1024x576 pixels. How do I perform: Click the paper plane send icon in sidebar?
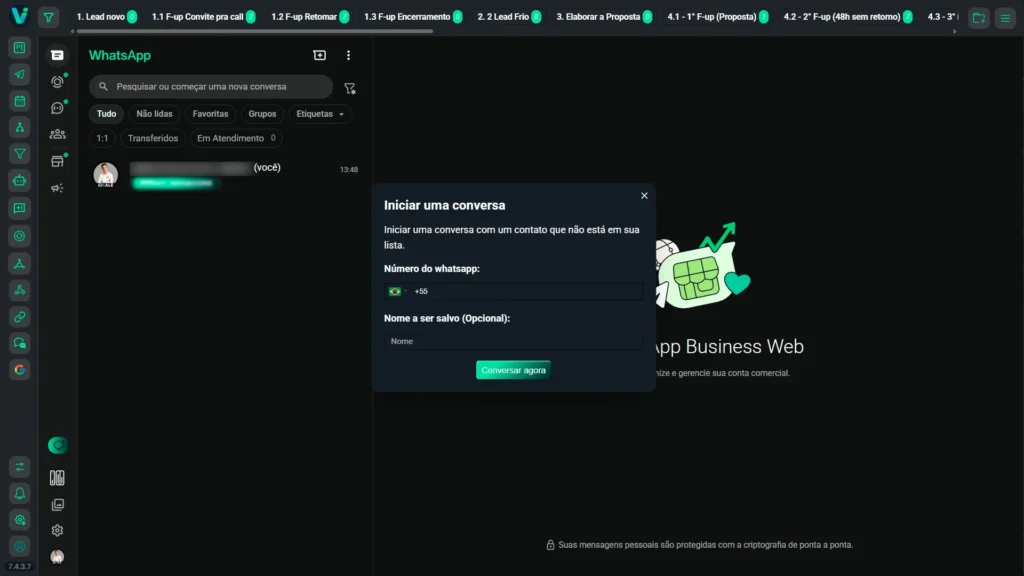tap(19, 75)
